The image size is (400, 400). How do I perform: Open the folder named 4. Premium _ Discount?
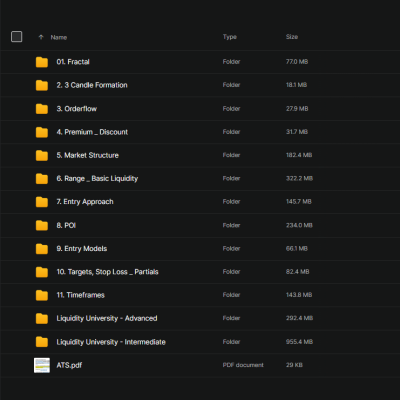92,132
